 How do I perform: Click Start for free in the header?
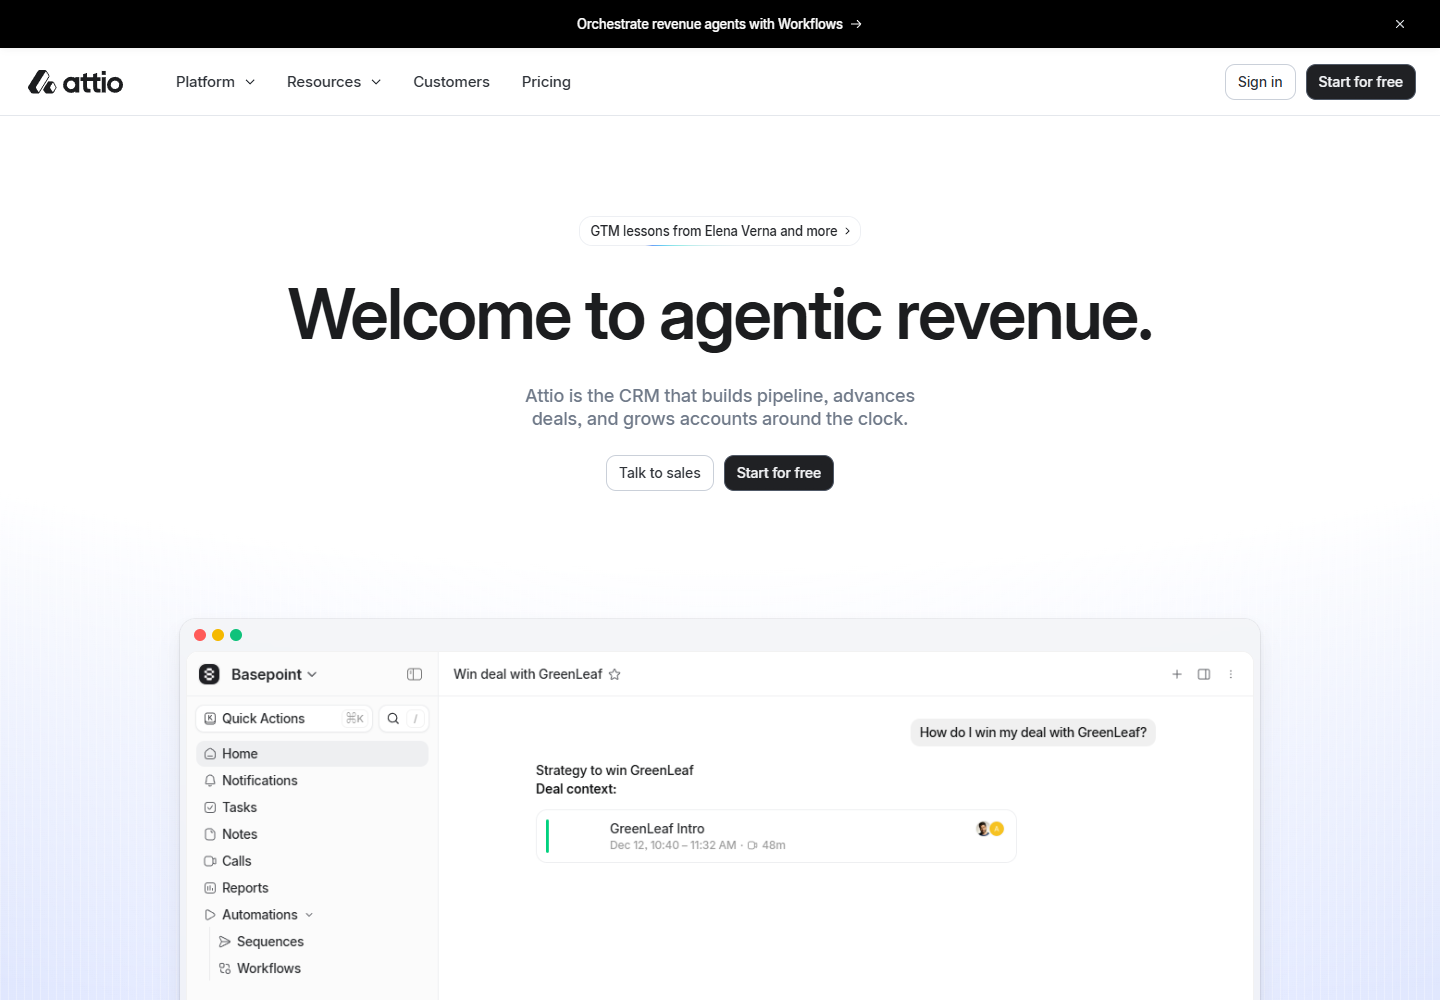pos(1360,82)
